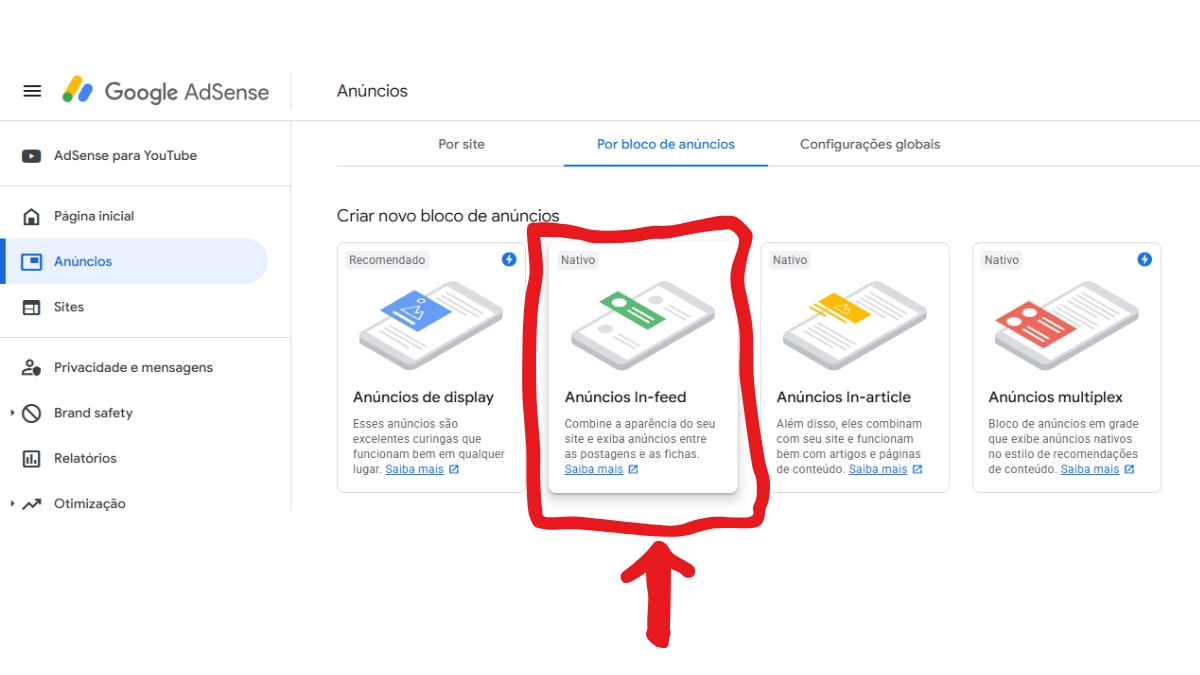Click the lightning badge on Anúncios de display
Viewport: 1200px width, 675px height.
pyautogui.click(x=509, y=259)
